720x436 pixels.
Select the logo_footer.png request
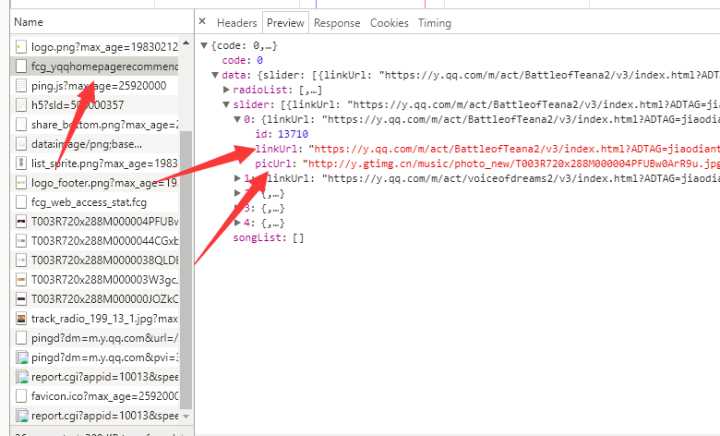click(x=95, y=183)
